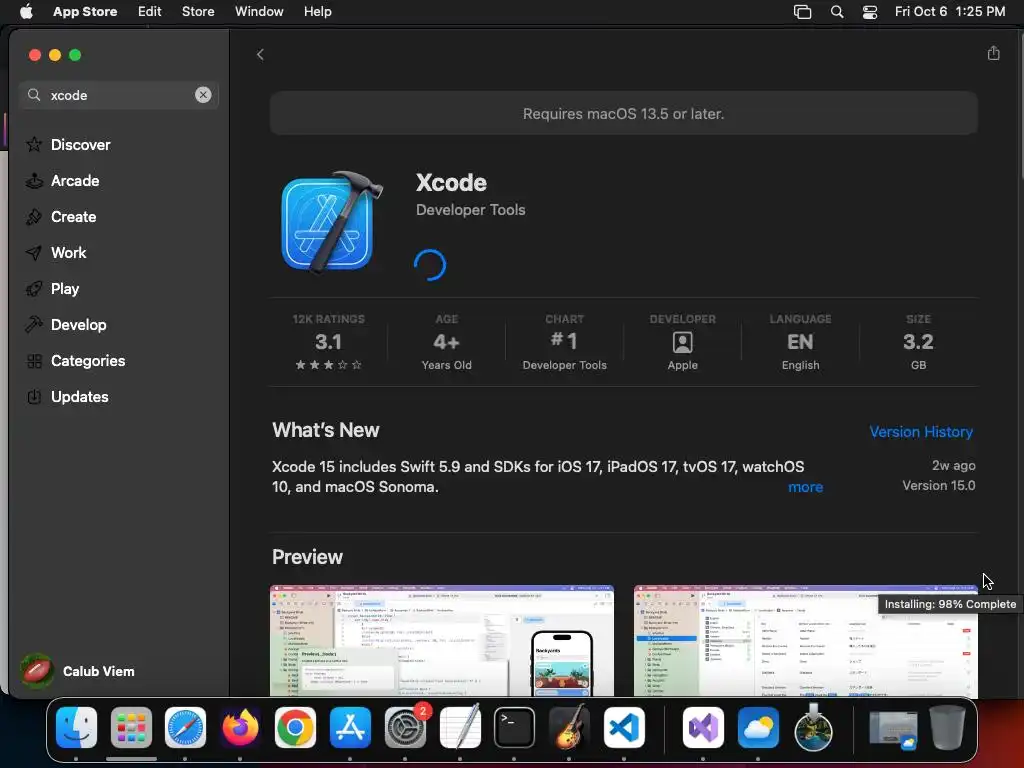
Task: Click the Work paper plane icon
Action: coord(34,252)
